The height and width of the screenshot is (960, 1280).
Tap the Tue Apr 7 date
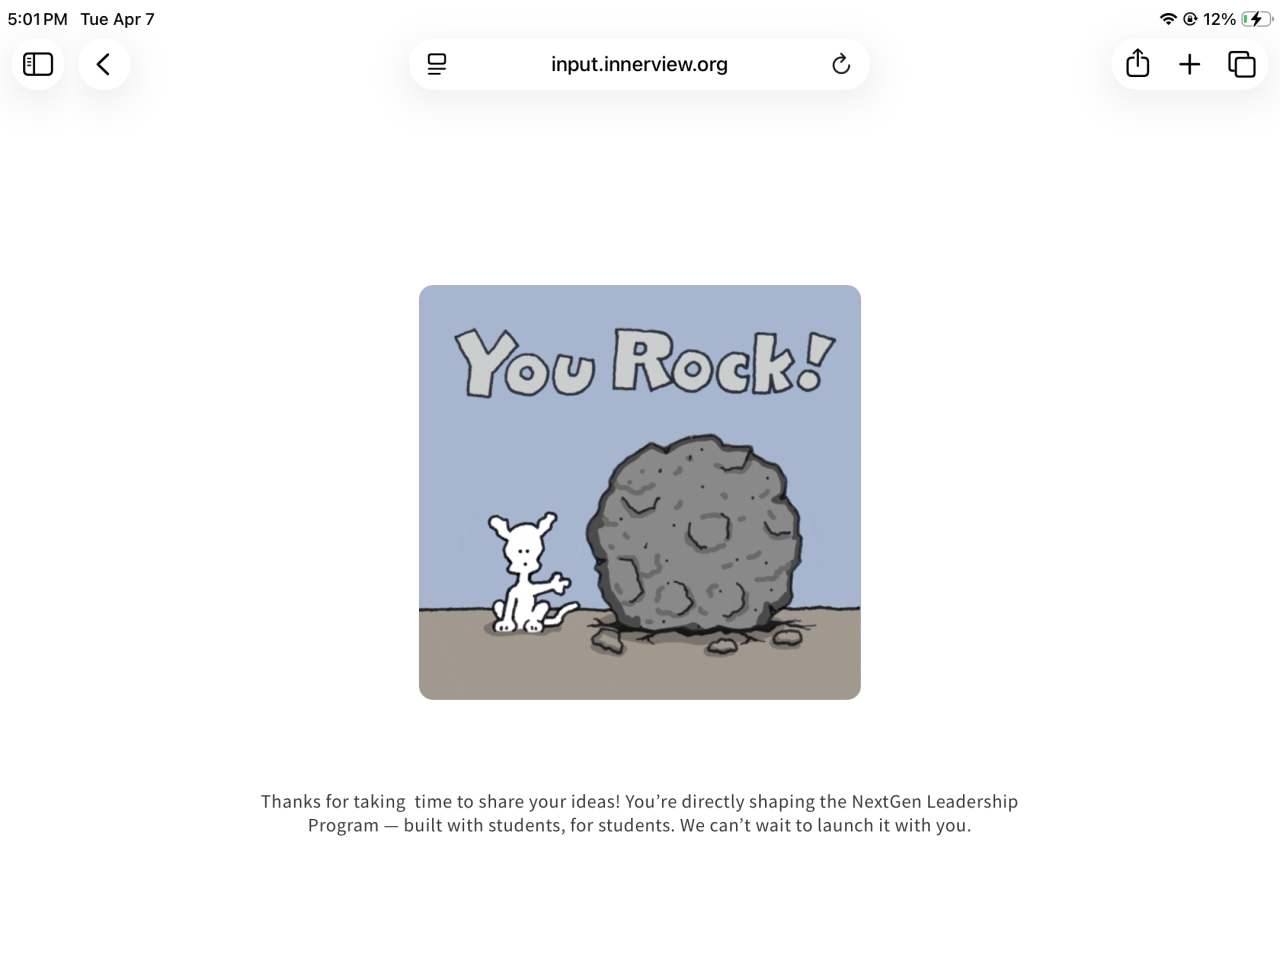point(118,19)
